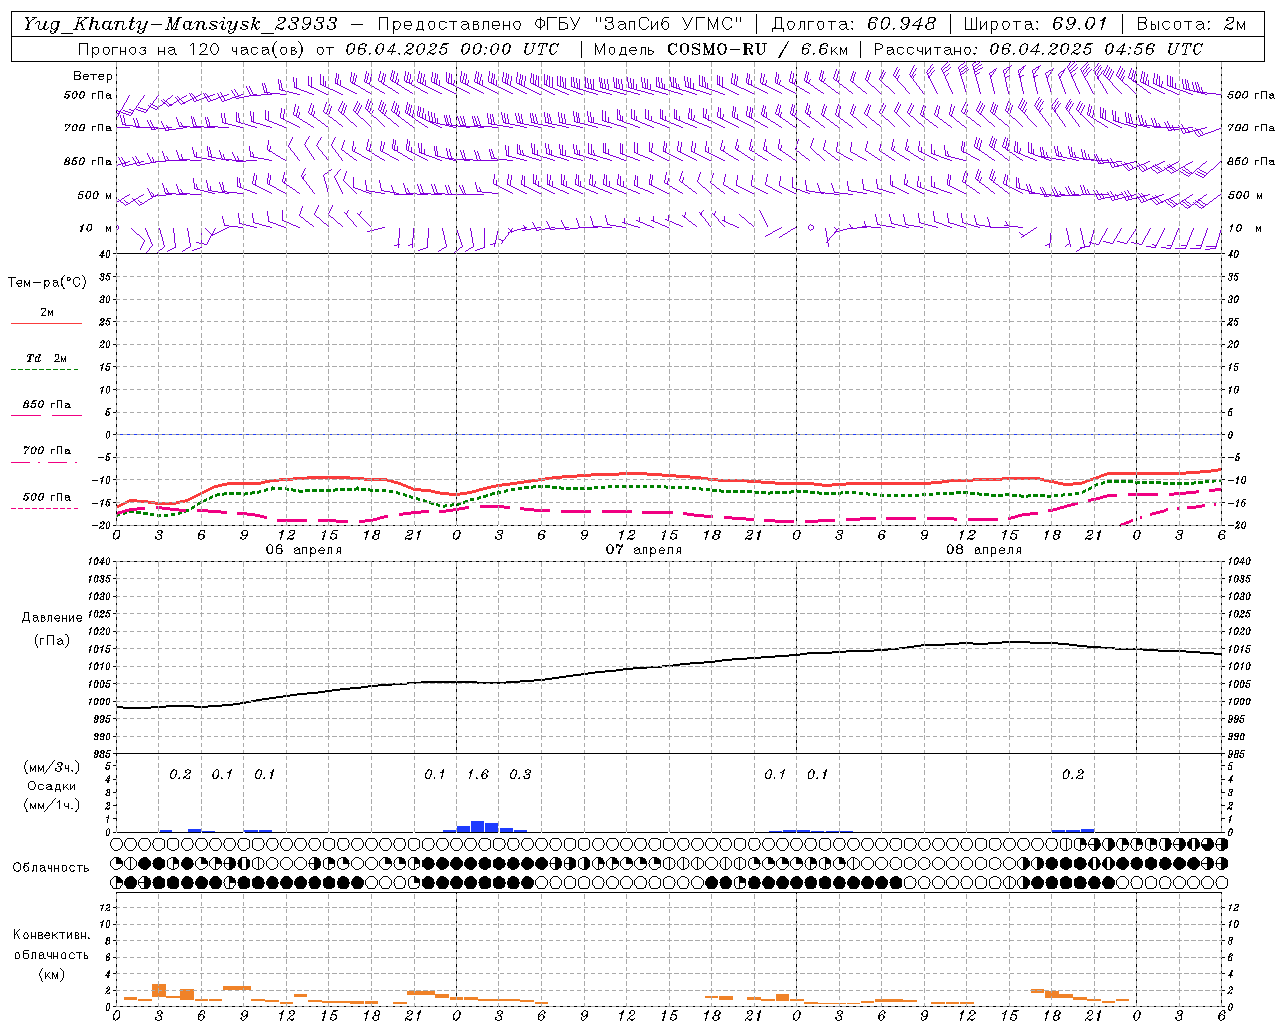This screenshot has height=1024, width=1280.
Task: Click the (мм/1ч.) unit label
Action: (52, 805)
